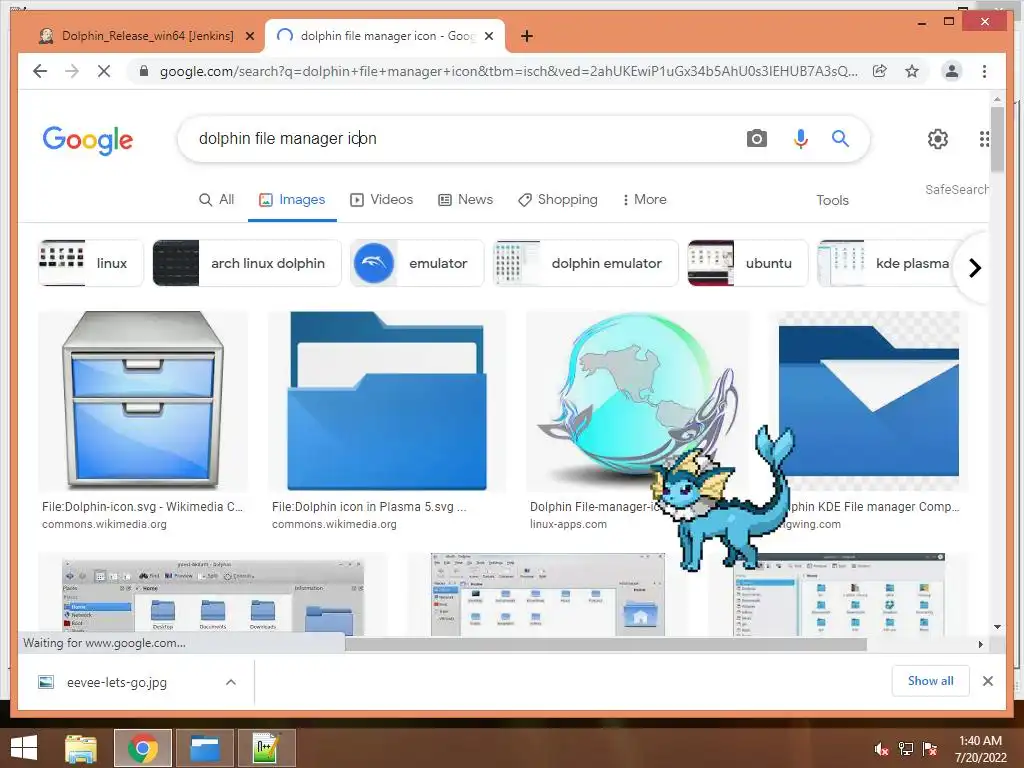Select the dolphin emulator suggestion chip

coord(586,263)
